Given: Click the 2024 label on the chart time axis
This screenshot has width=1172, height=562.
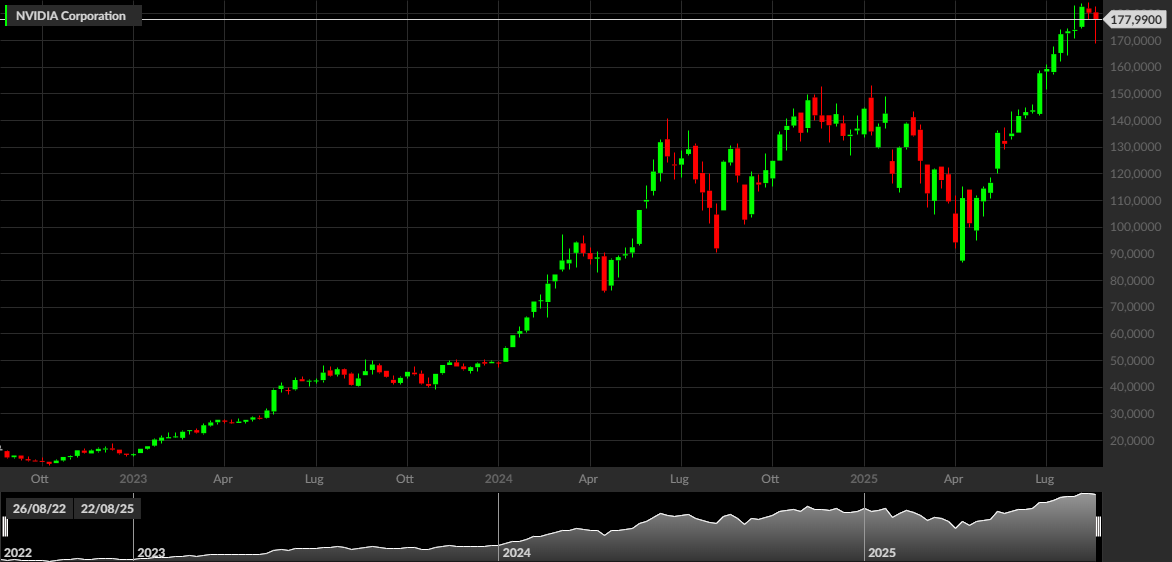Looking at the screenshot, I should [499, 477].
